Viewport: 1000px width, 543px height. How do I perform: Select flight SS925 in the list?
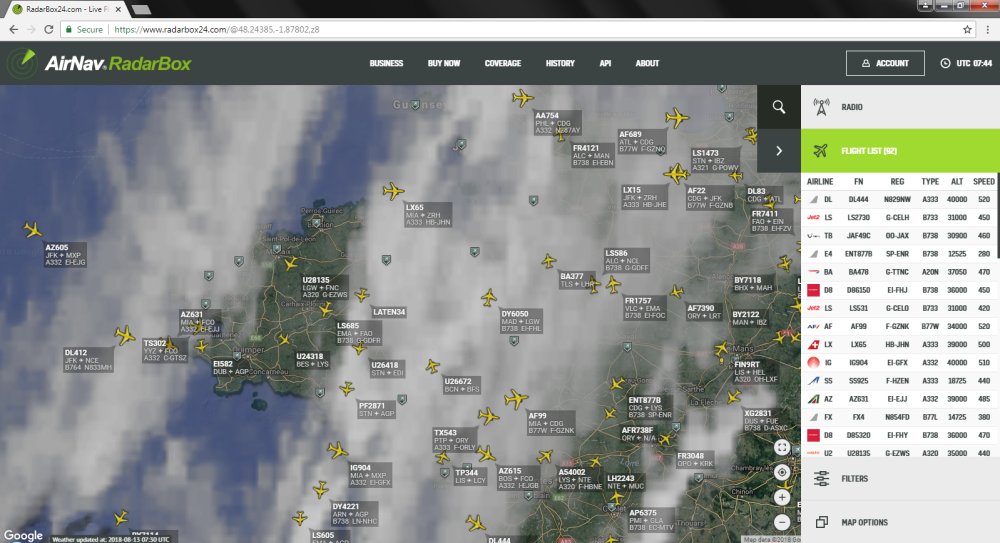899,380
